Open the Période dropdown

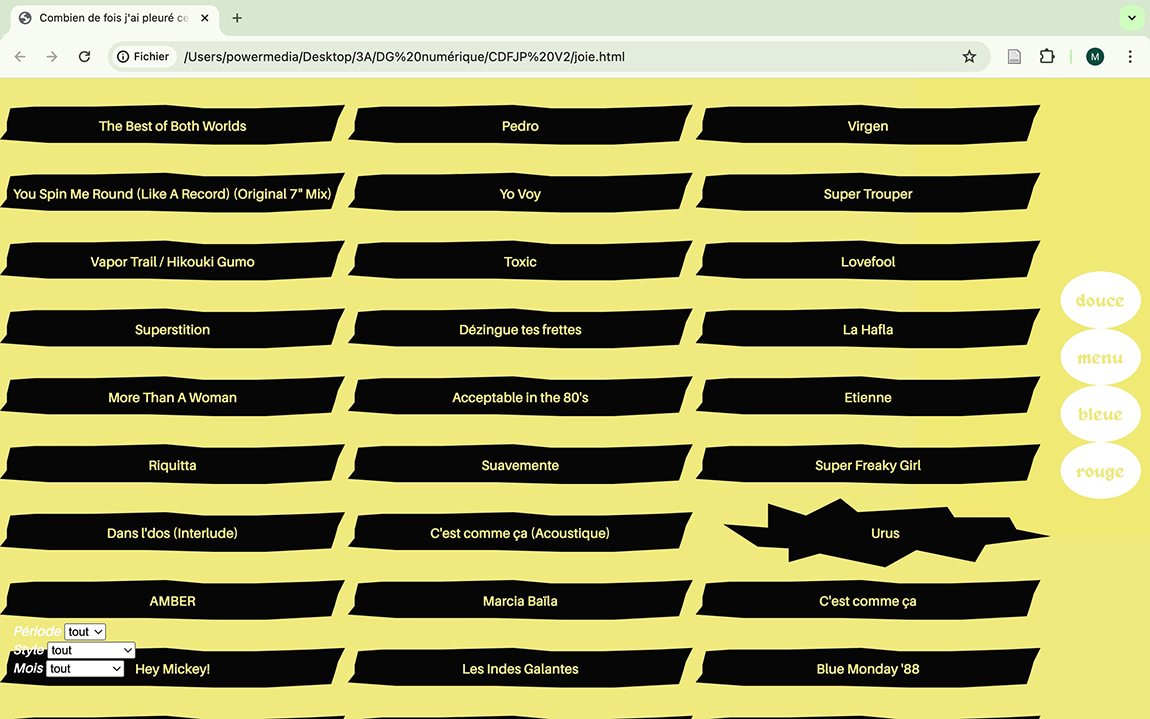click(x=85, y=632)
